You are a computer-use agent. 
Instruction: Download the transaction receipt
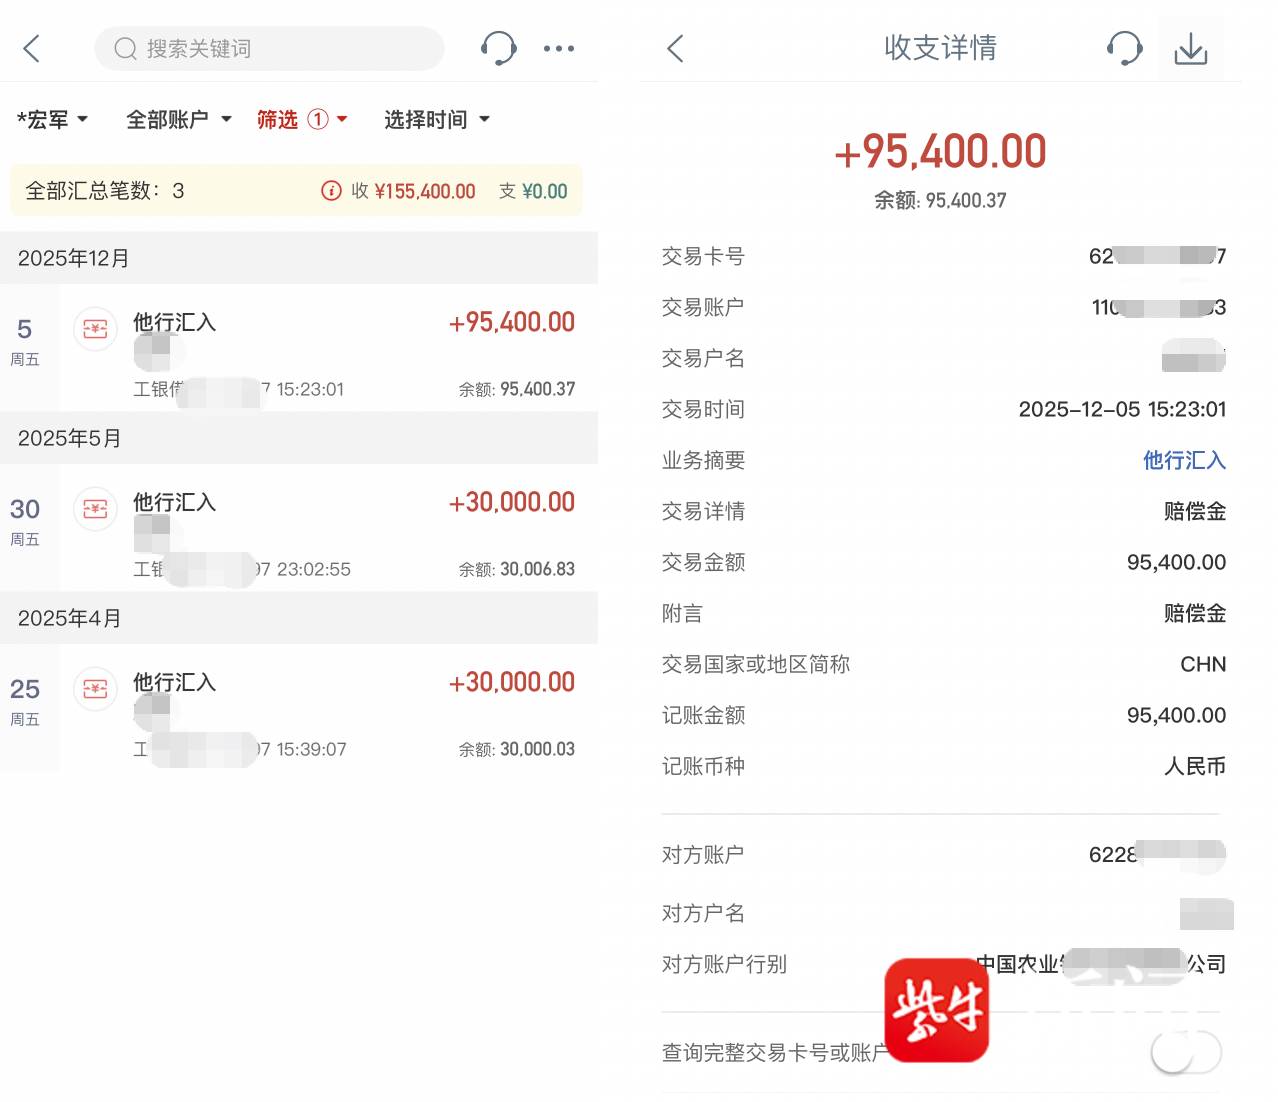tap(1190, 48)
